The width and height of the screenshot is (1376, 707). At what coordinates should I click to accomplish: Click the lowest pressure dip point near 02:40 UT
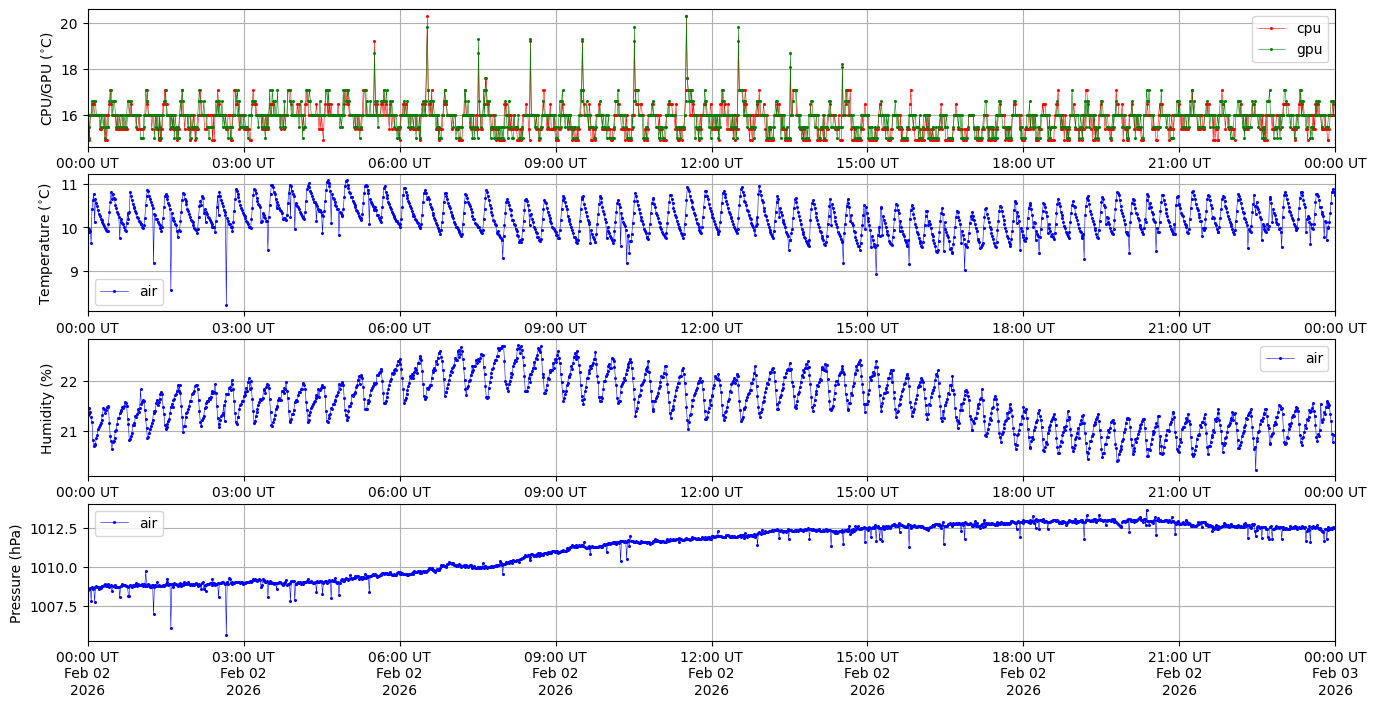[226, 635]
